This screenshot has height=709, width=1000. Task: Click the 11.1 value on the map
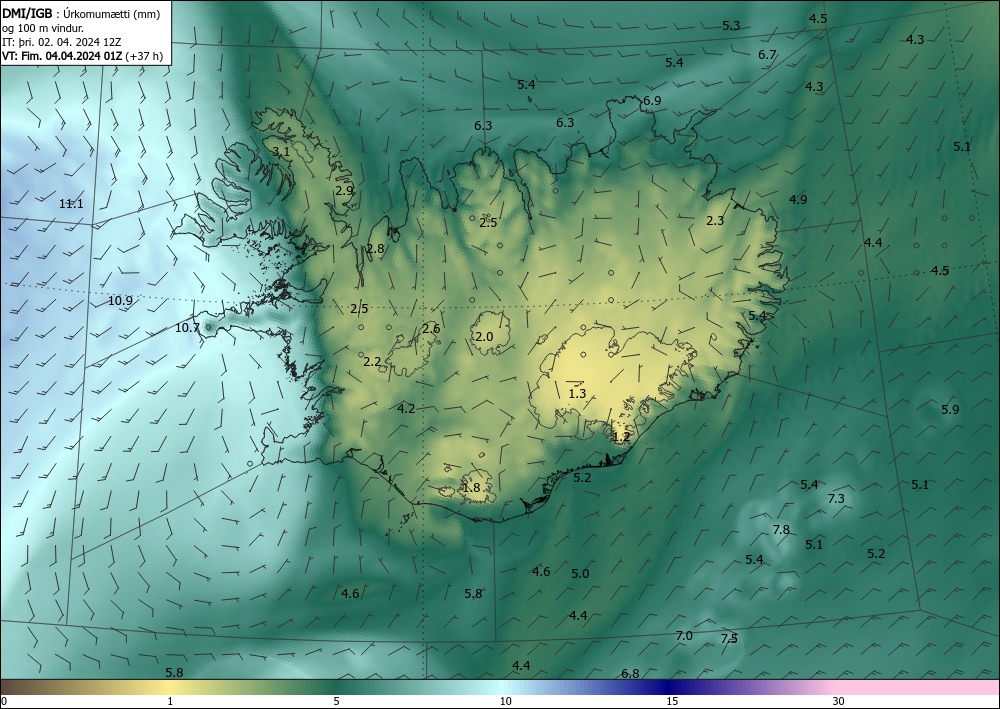pos(71,204)
